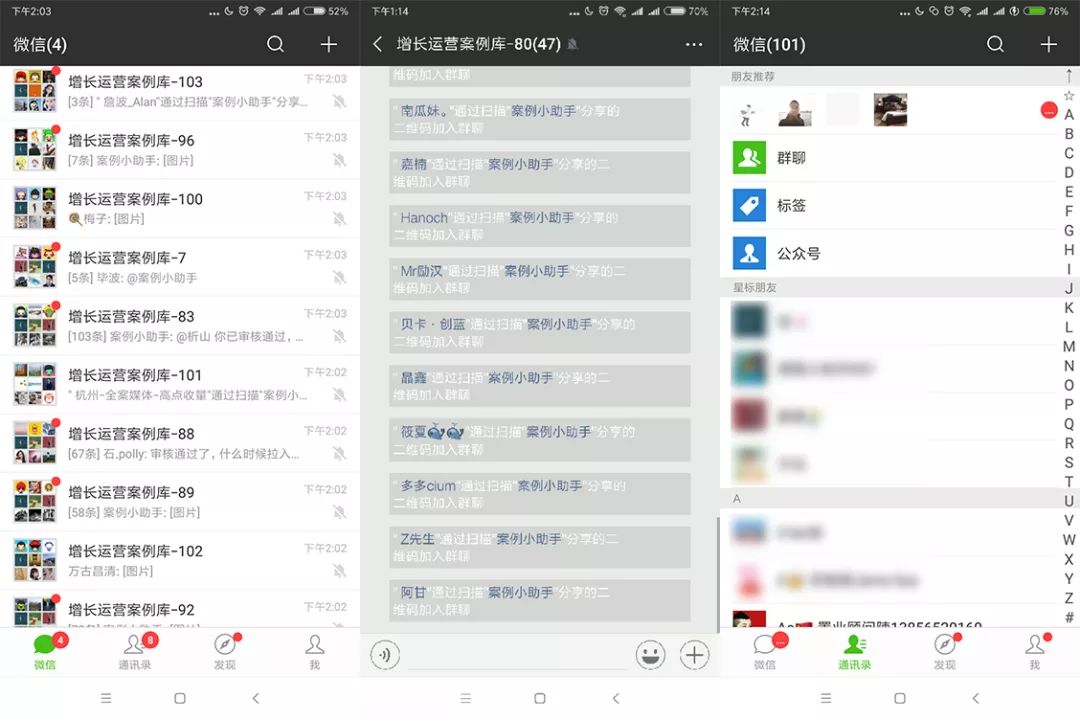This screenshot has height=720, width=1080.
Task: Switch to 发现 tab in left screen
Action: click(x=225, y=652)
